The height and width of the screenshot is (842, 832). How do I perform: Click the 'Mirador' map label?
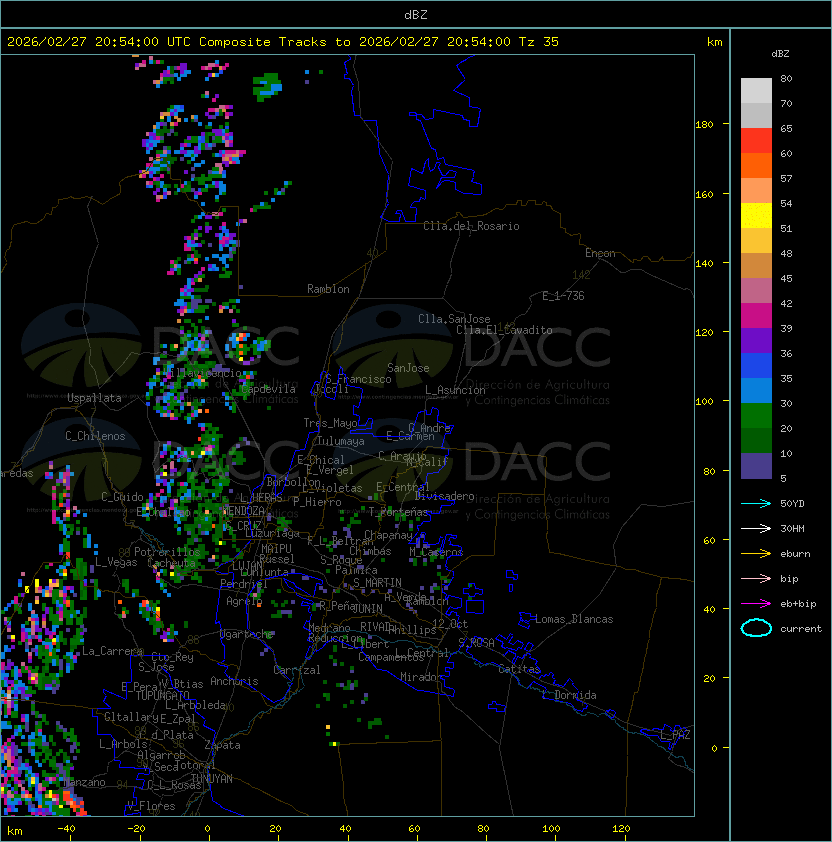coord(422,677)
